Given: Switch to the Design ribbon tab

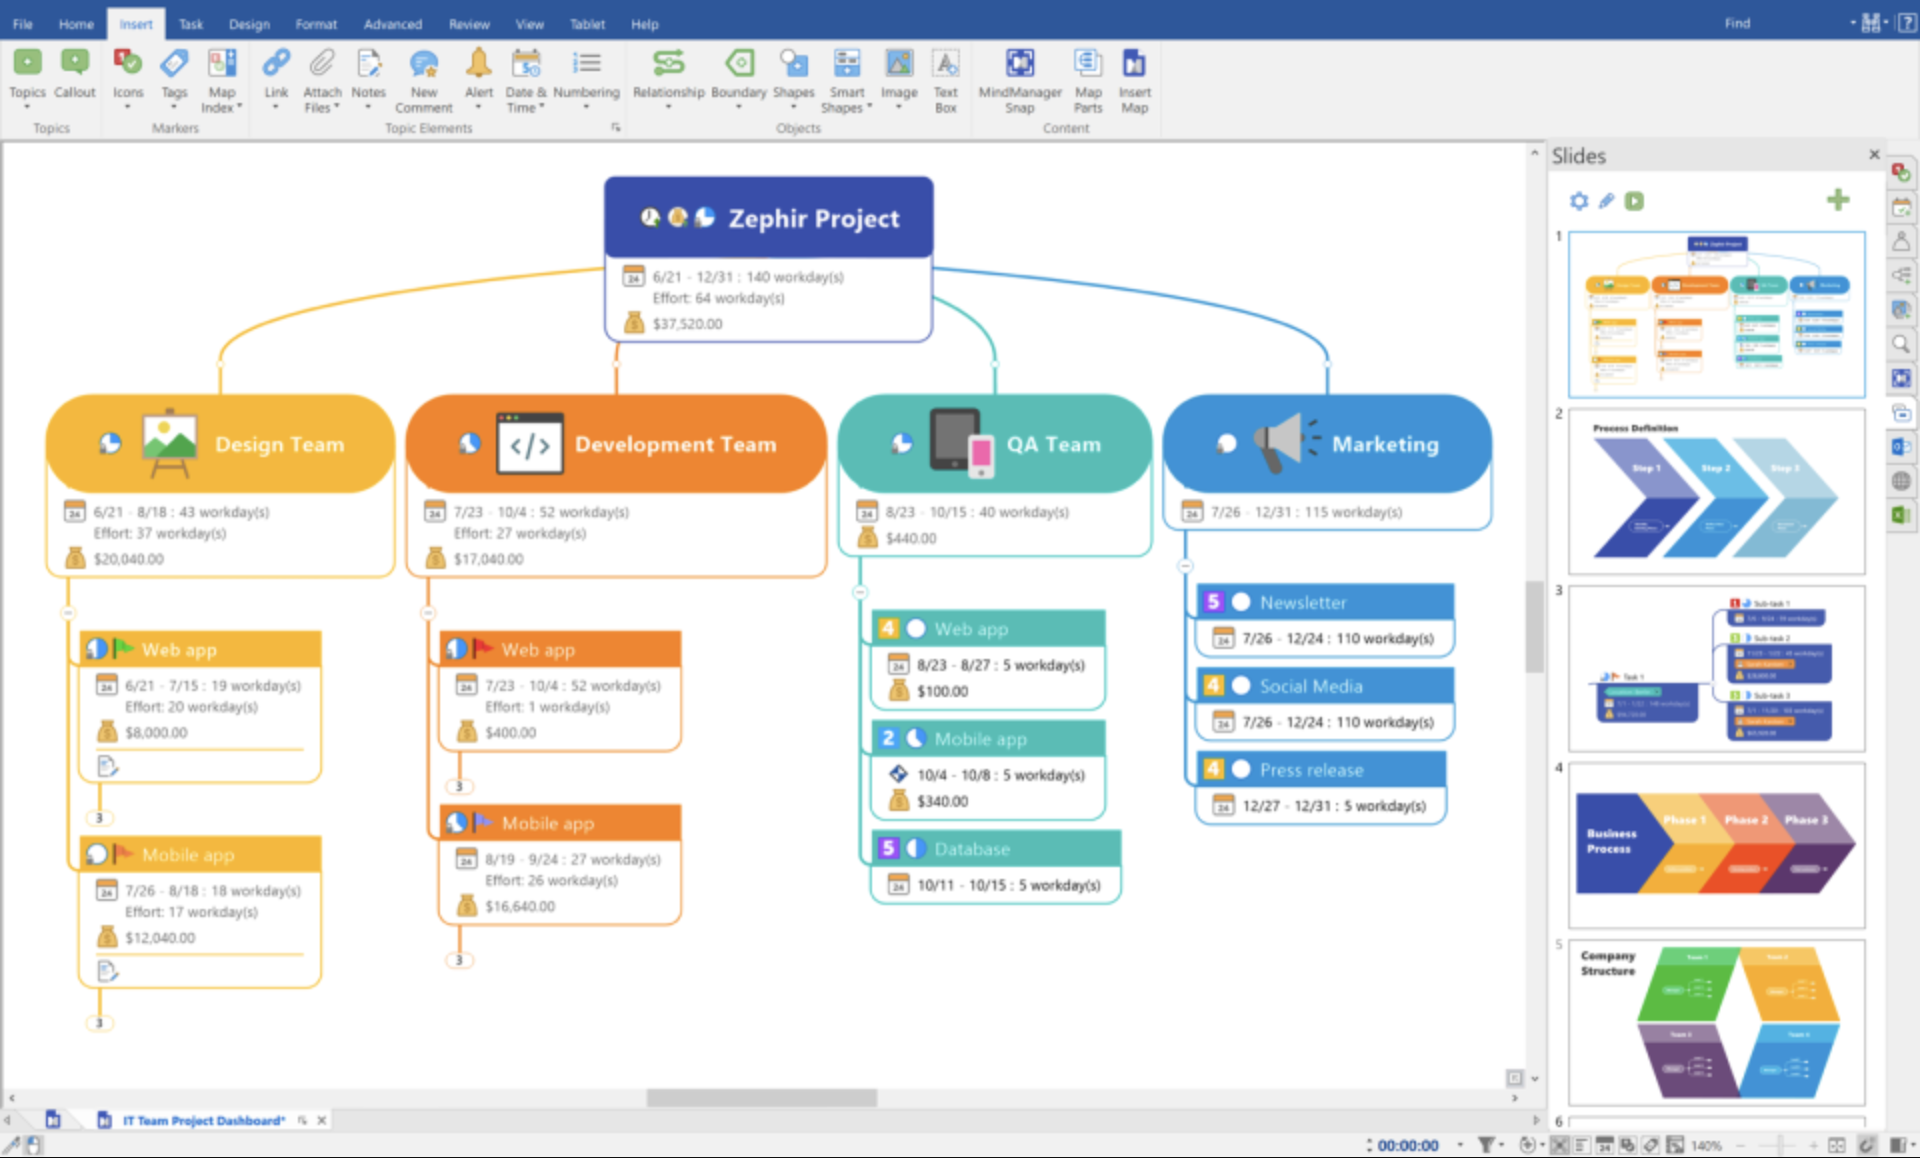Looking at the screenshot, I should pyautogui.click(x=249, y=23).
